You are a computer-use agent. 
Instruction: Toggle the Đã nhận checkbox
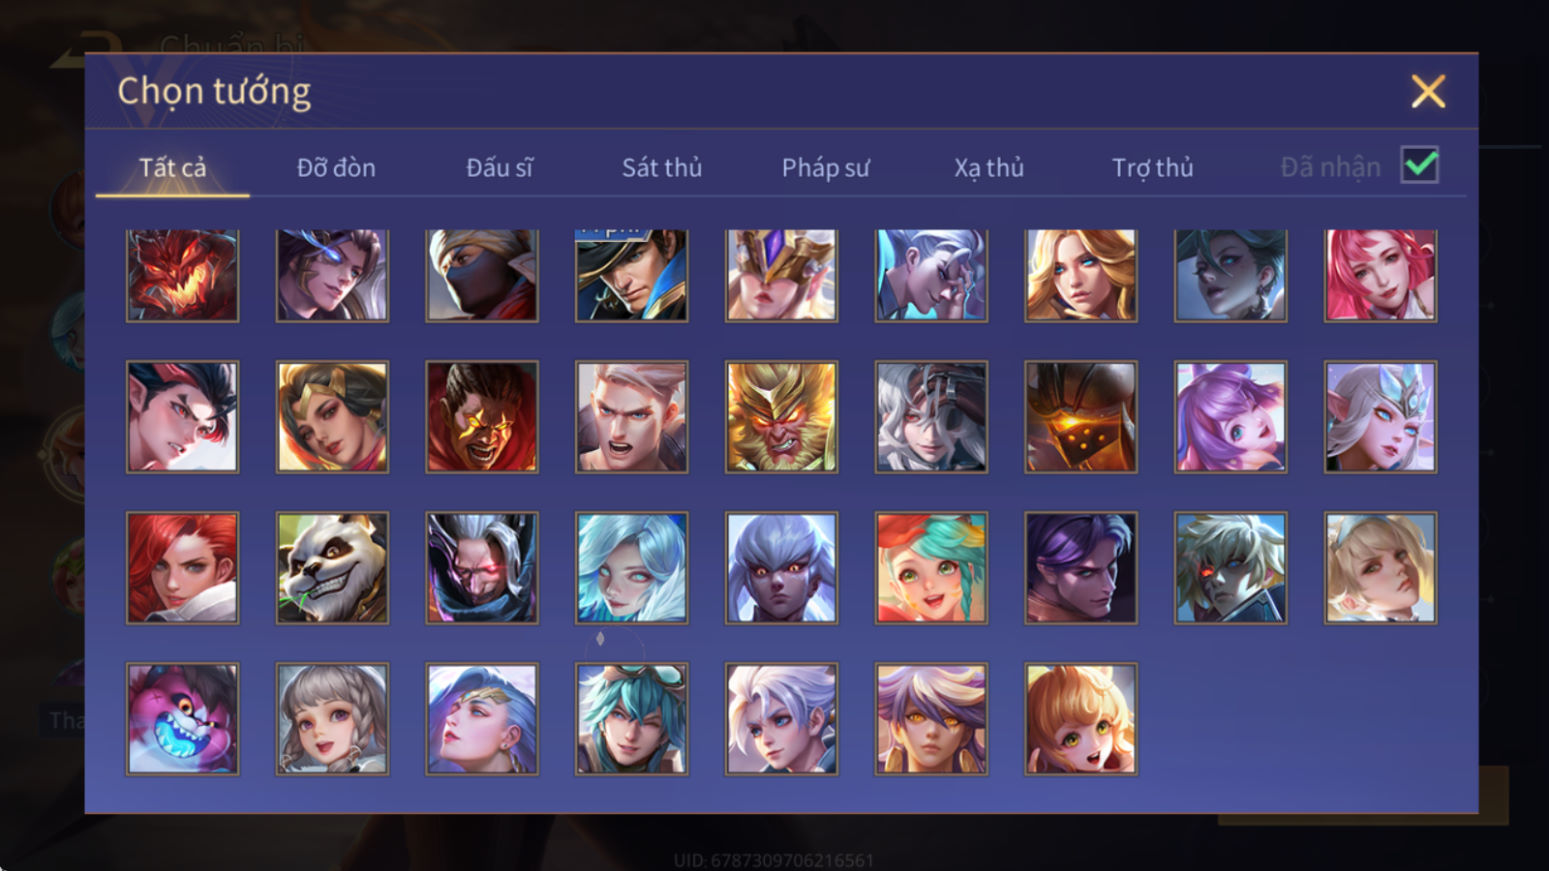pos(1420,165)
